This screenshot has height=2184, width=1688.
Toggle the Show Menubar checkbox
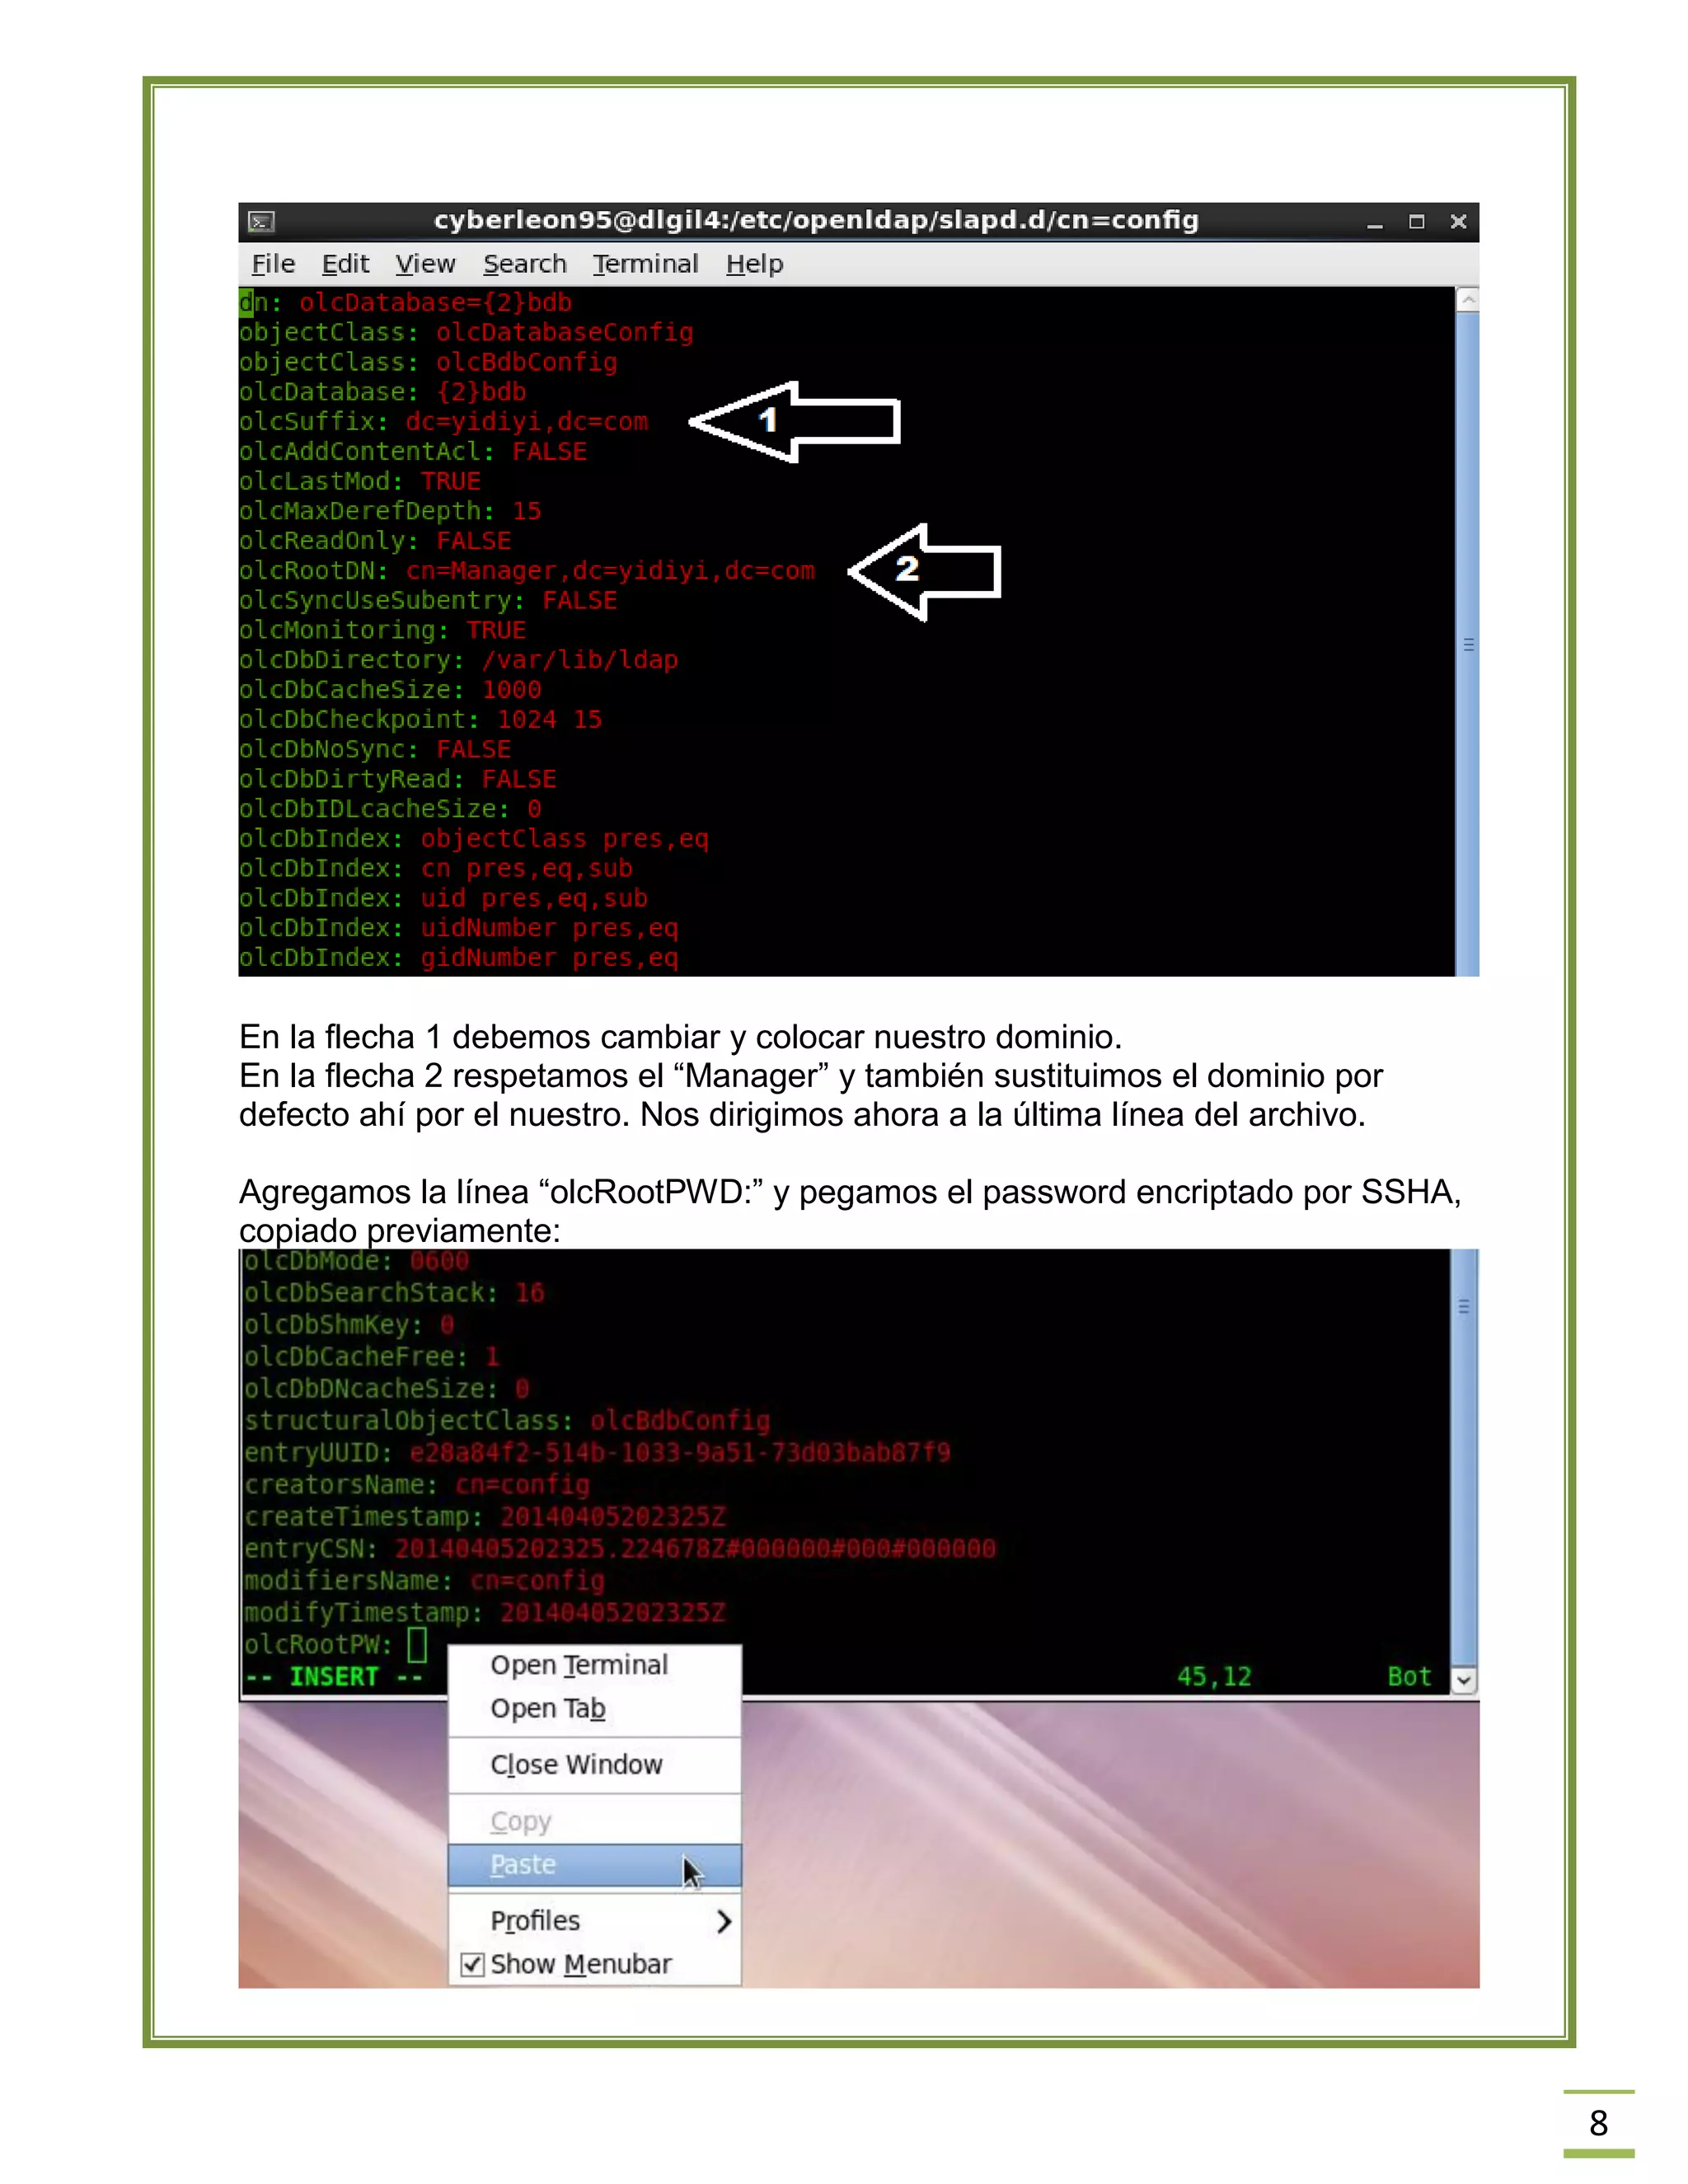point(473,1964)
